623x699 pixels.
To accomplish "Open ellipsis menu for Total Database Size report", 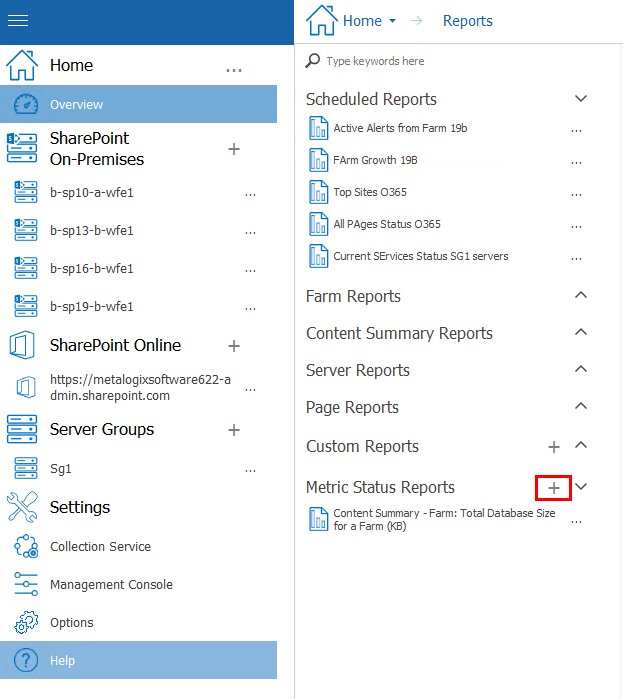I will click(x=576, y=522).
